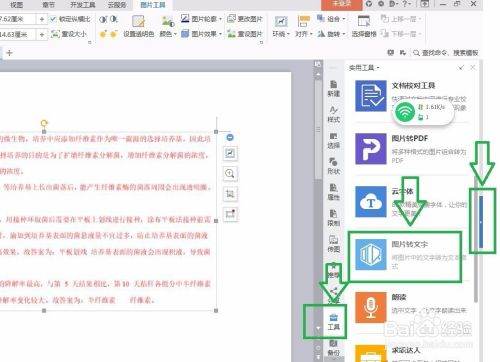The image size is (500, 362).
Task: Click the blue panel scrollbar thumb
Action: [481, 222]
